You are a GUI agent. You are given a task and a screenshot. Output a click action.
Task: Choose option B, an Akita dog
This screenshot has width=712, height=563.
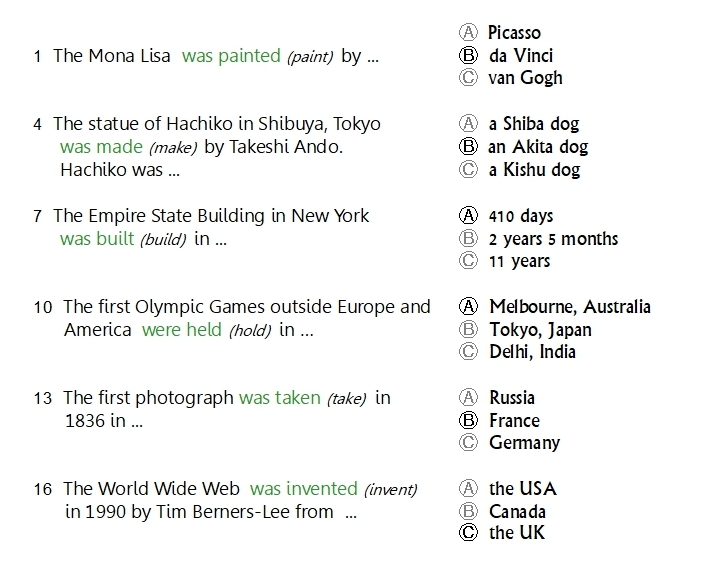467,147
